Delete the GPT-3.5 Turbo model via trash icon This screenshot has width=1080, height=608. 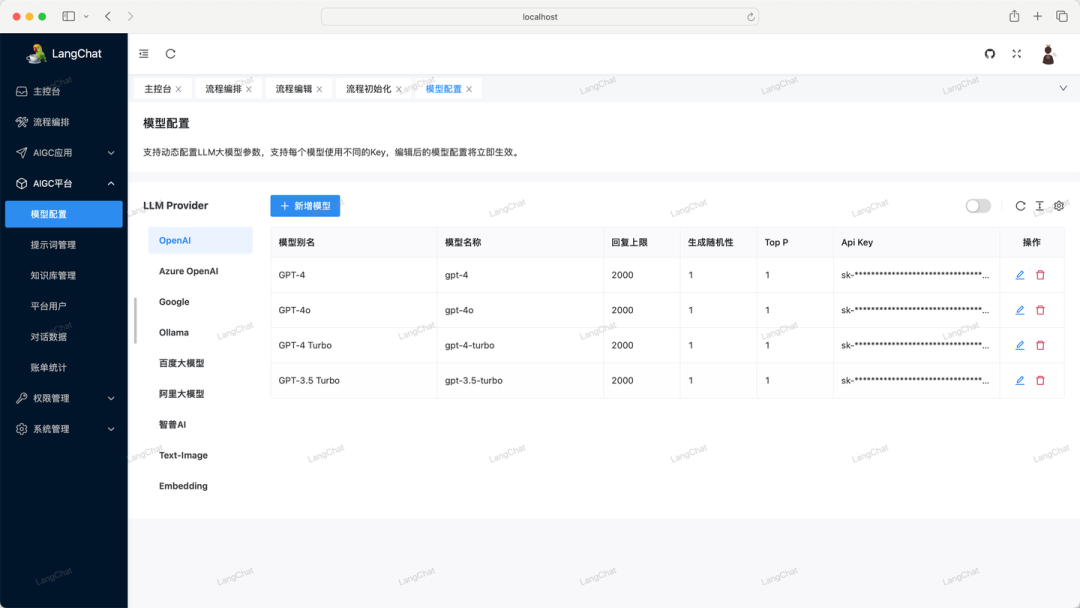click(x=1042, y=380)
